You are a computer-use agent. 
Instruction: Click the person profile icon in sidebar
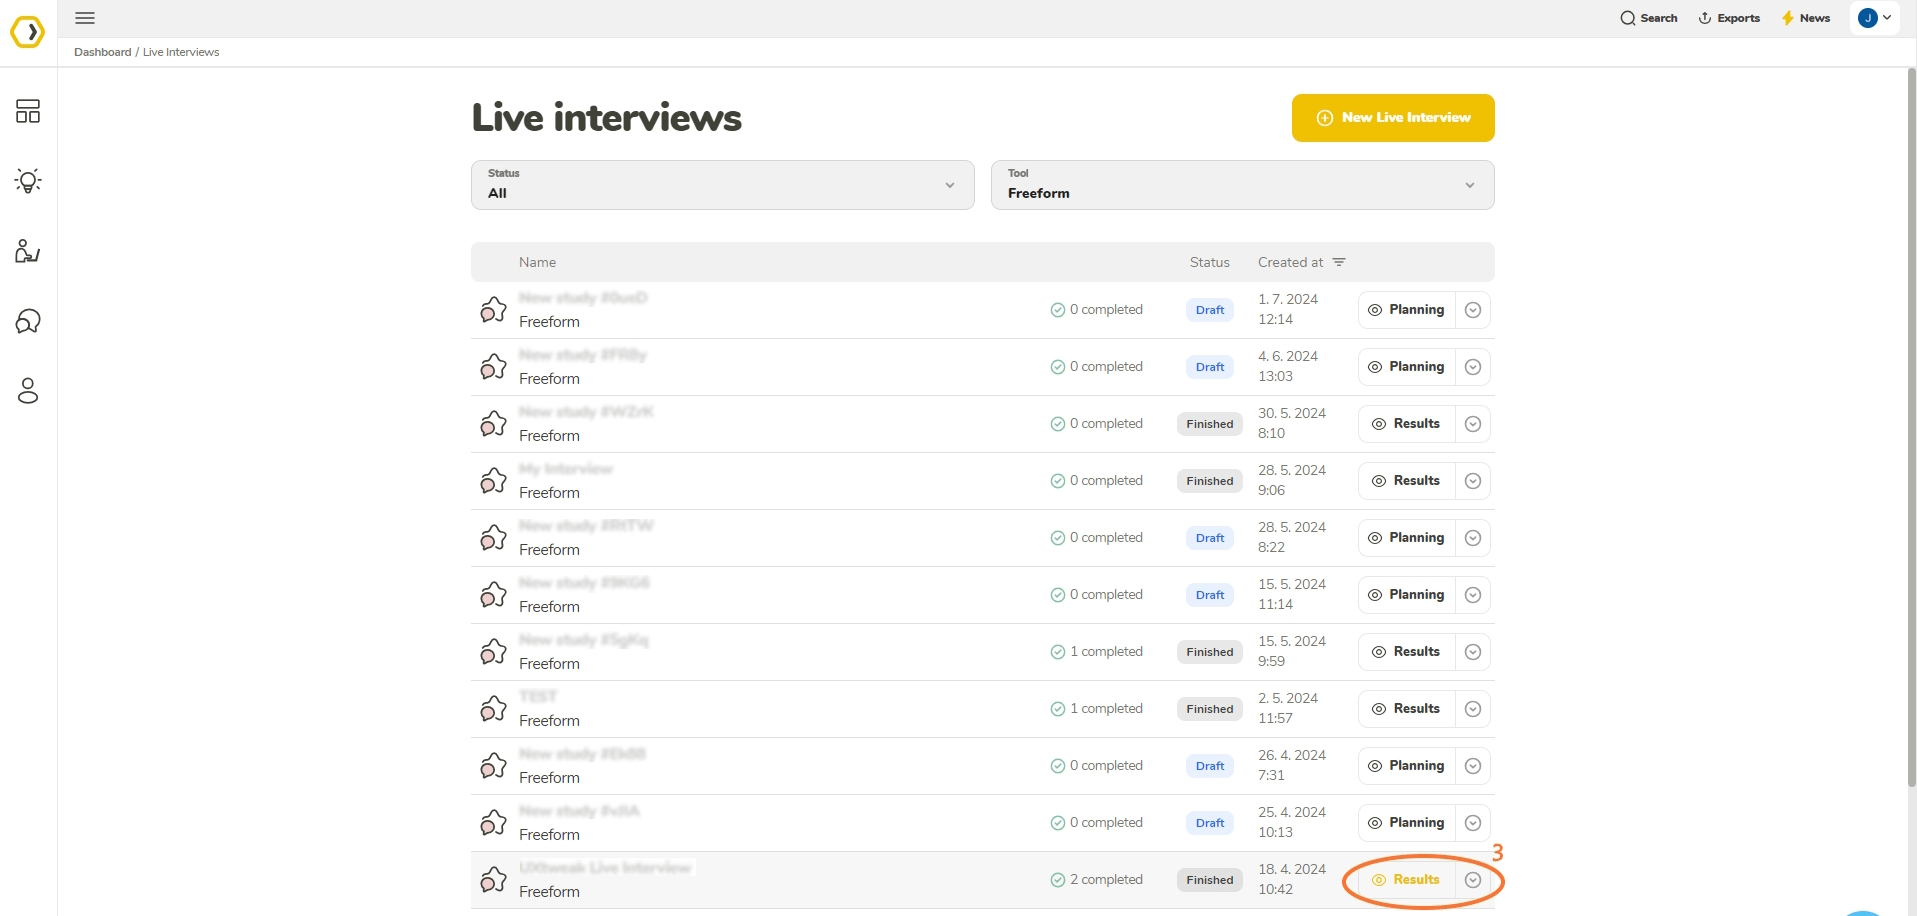pos(28,391)
